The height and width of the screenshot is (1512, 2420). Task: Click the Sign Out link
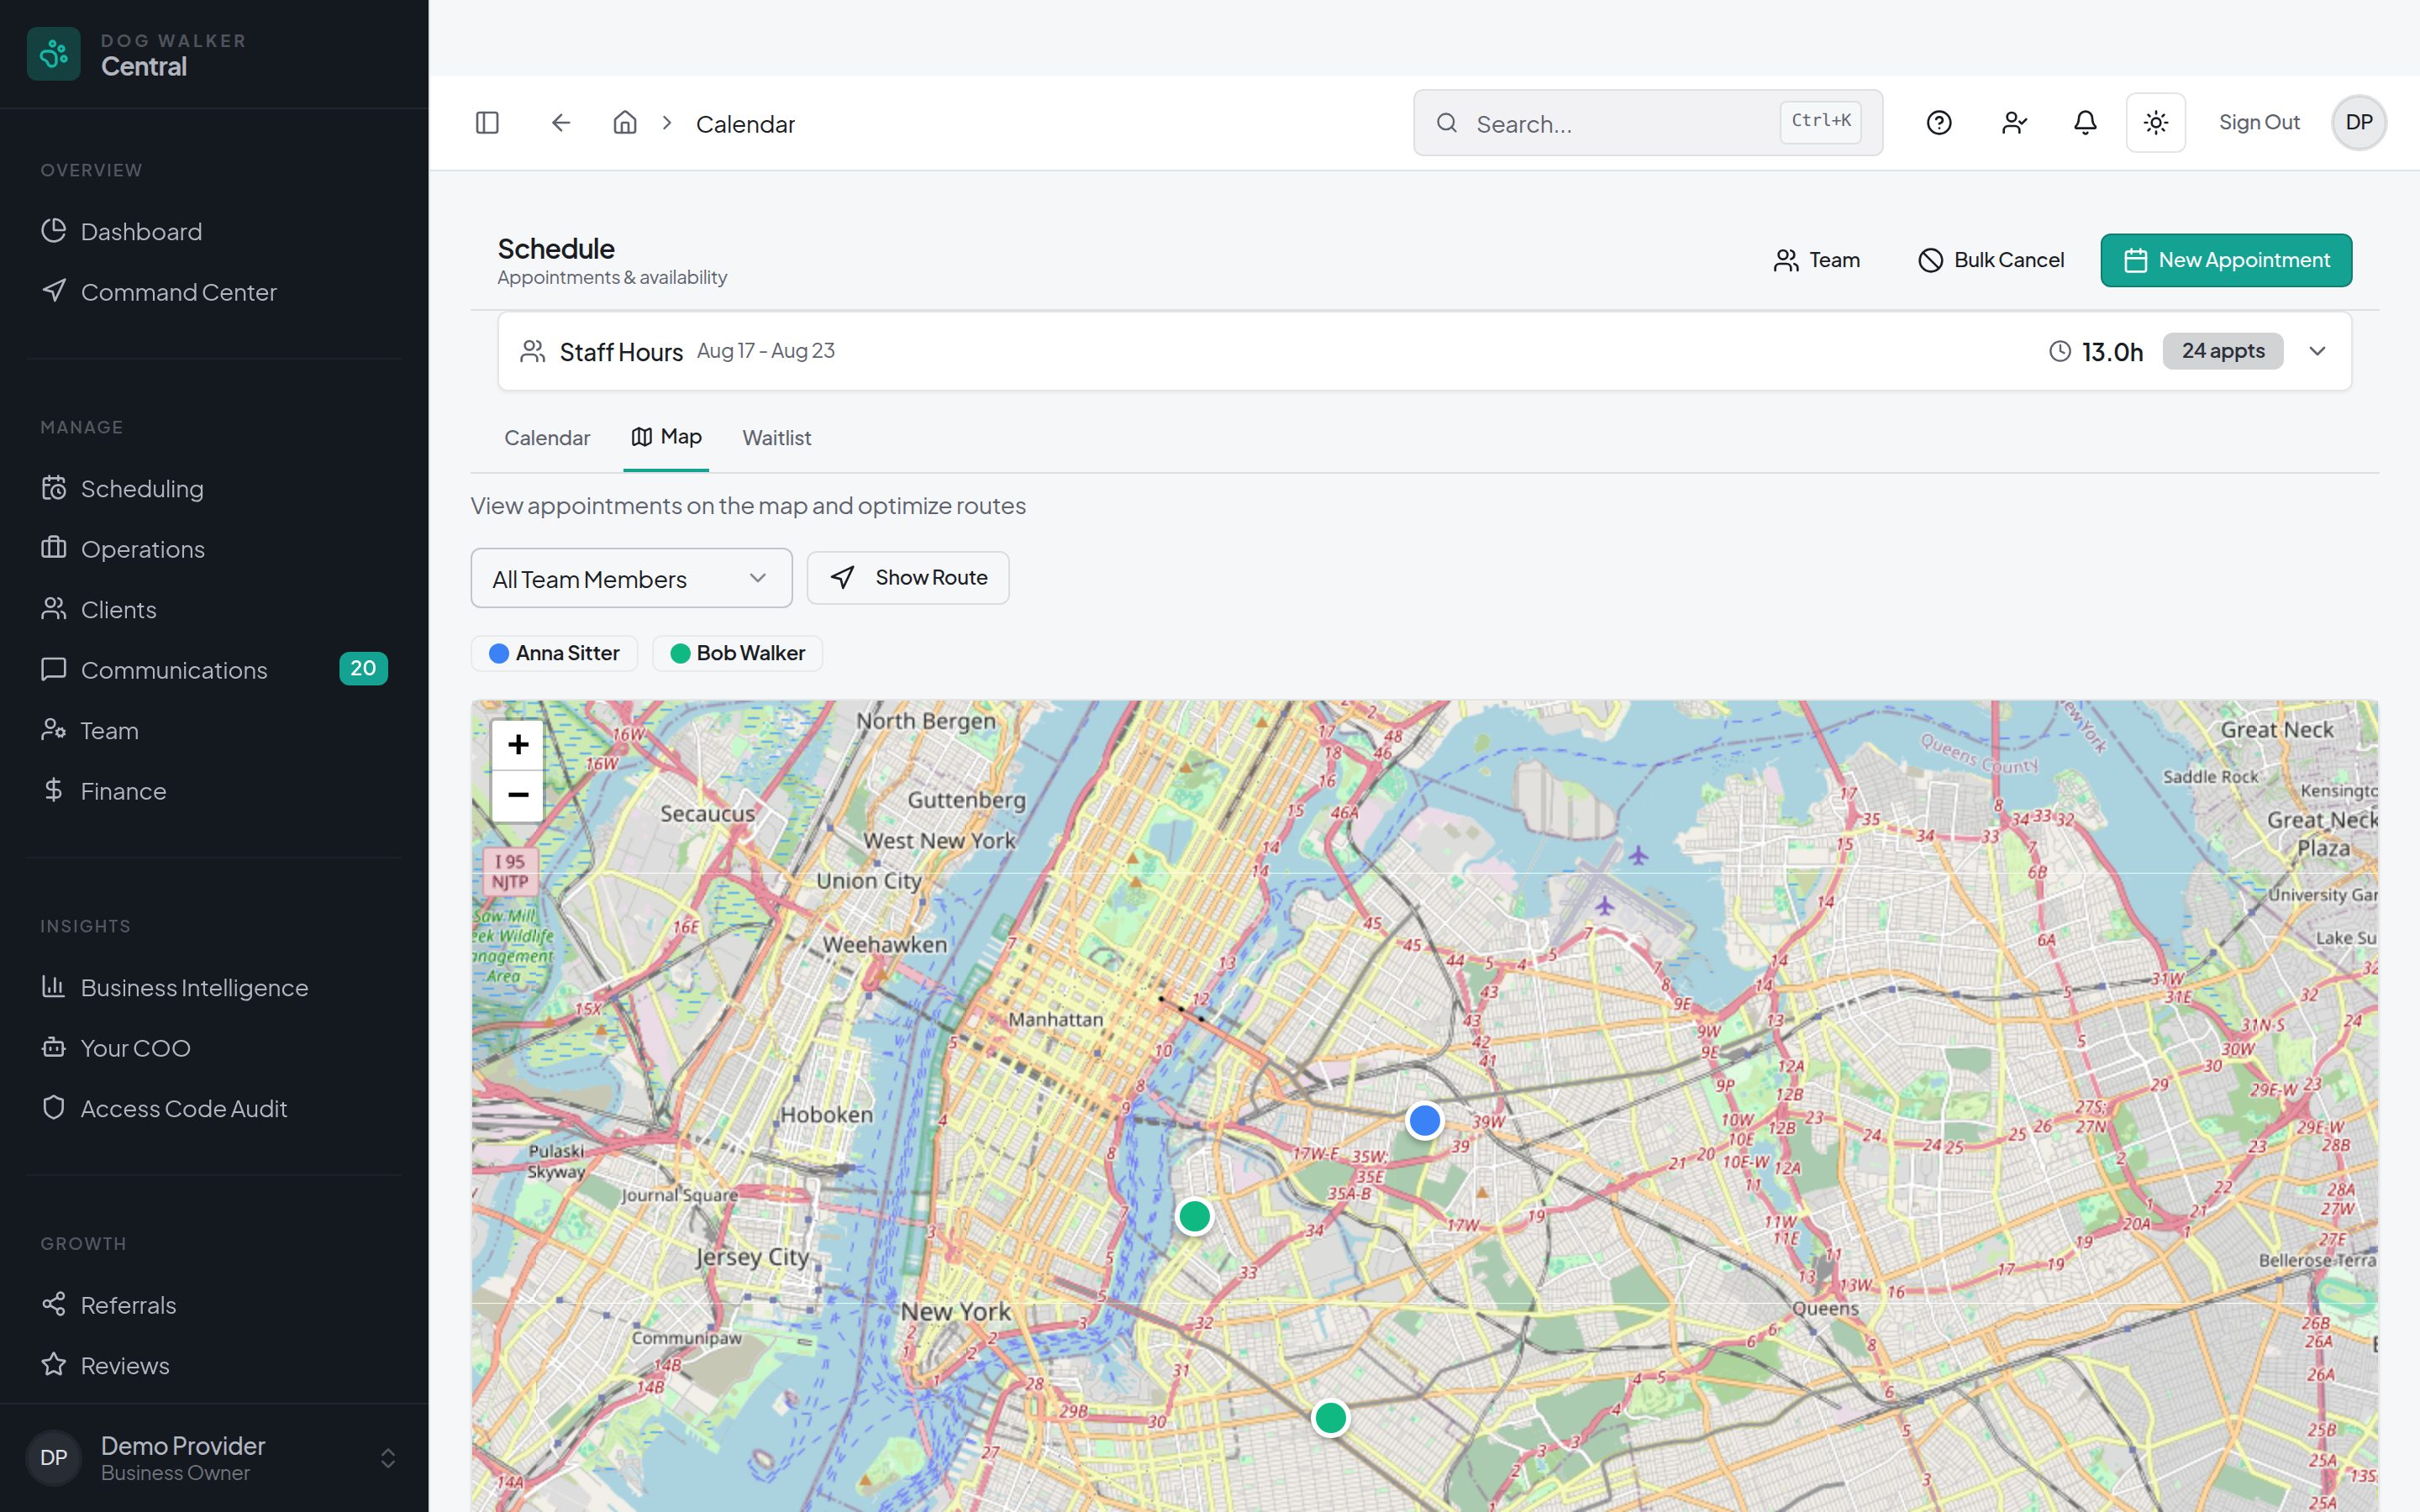tap(2259, 122)
